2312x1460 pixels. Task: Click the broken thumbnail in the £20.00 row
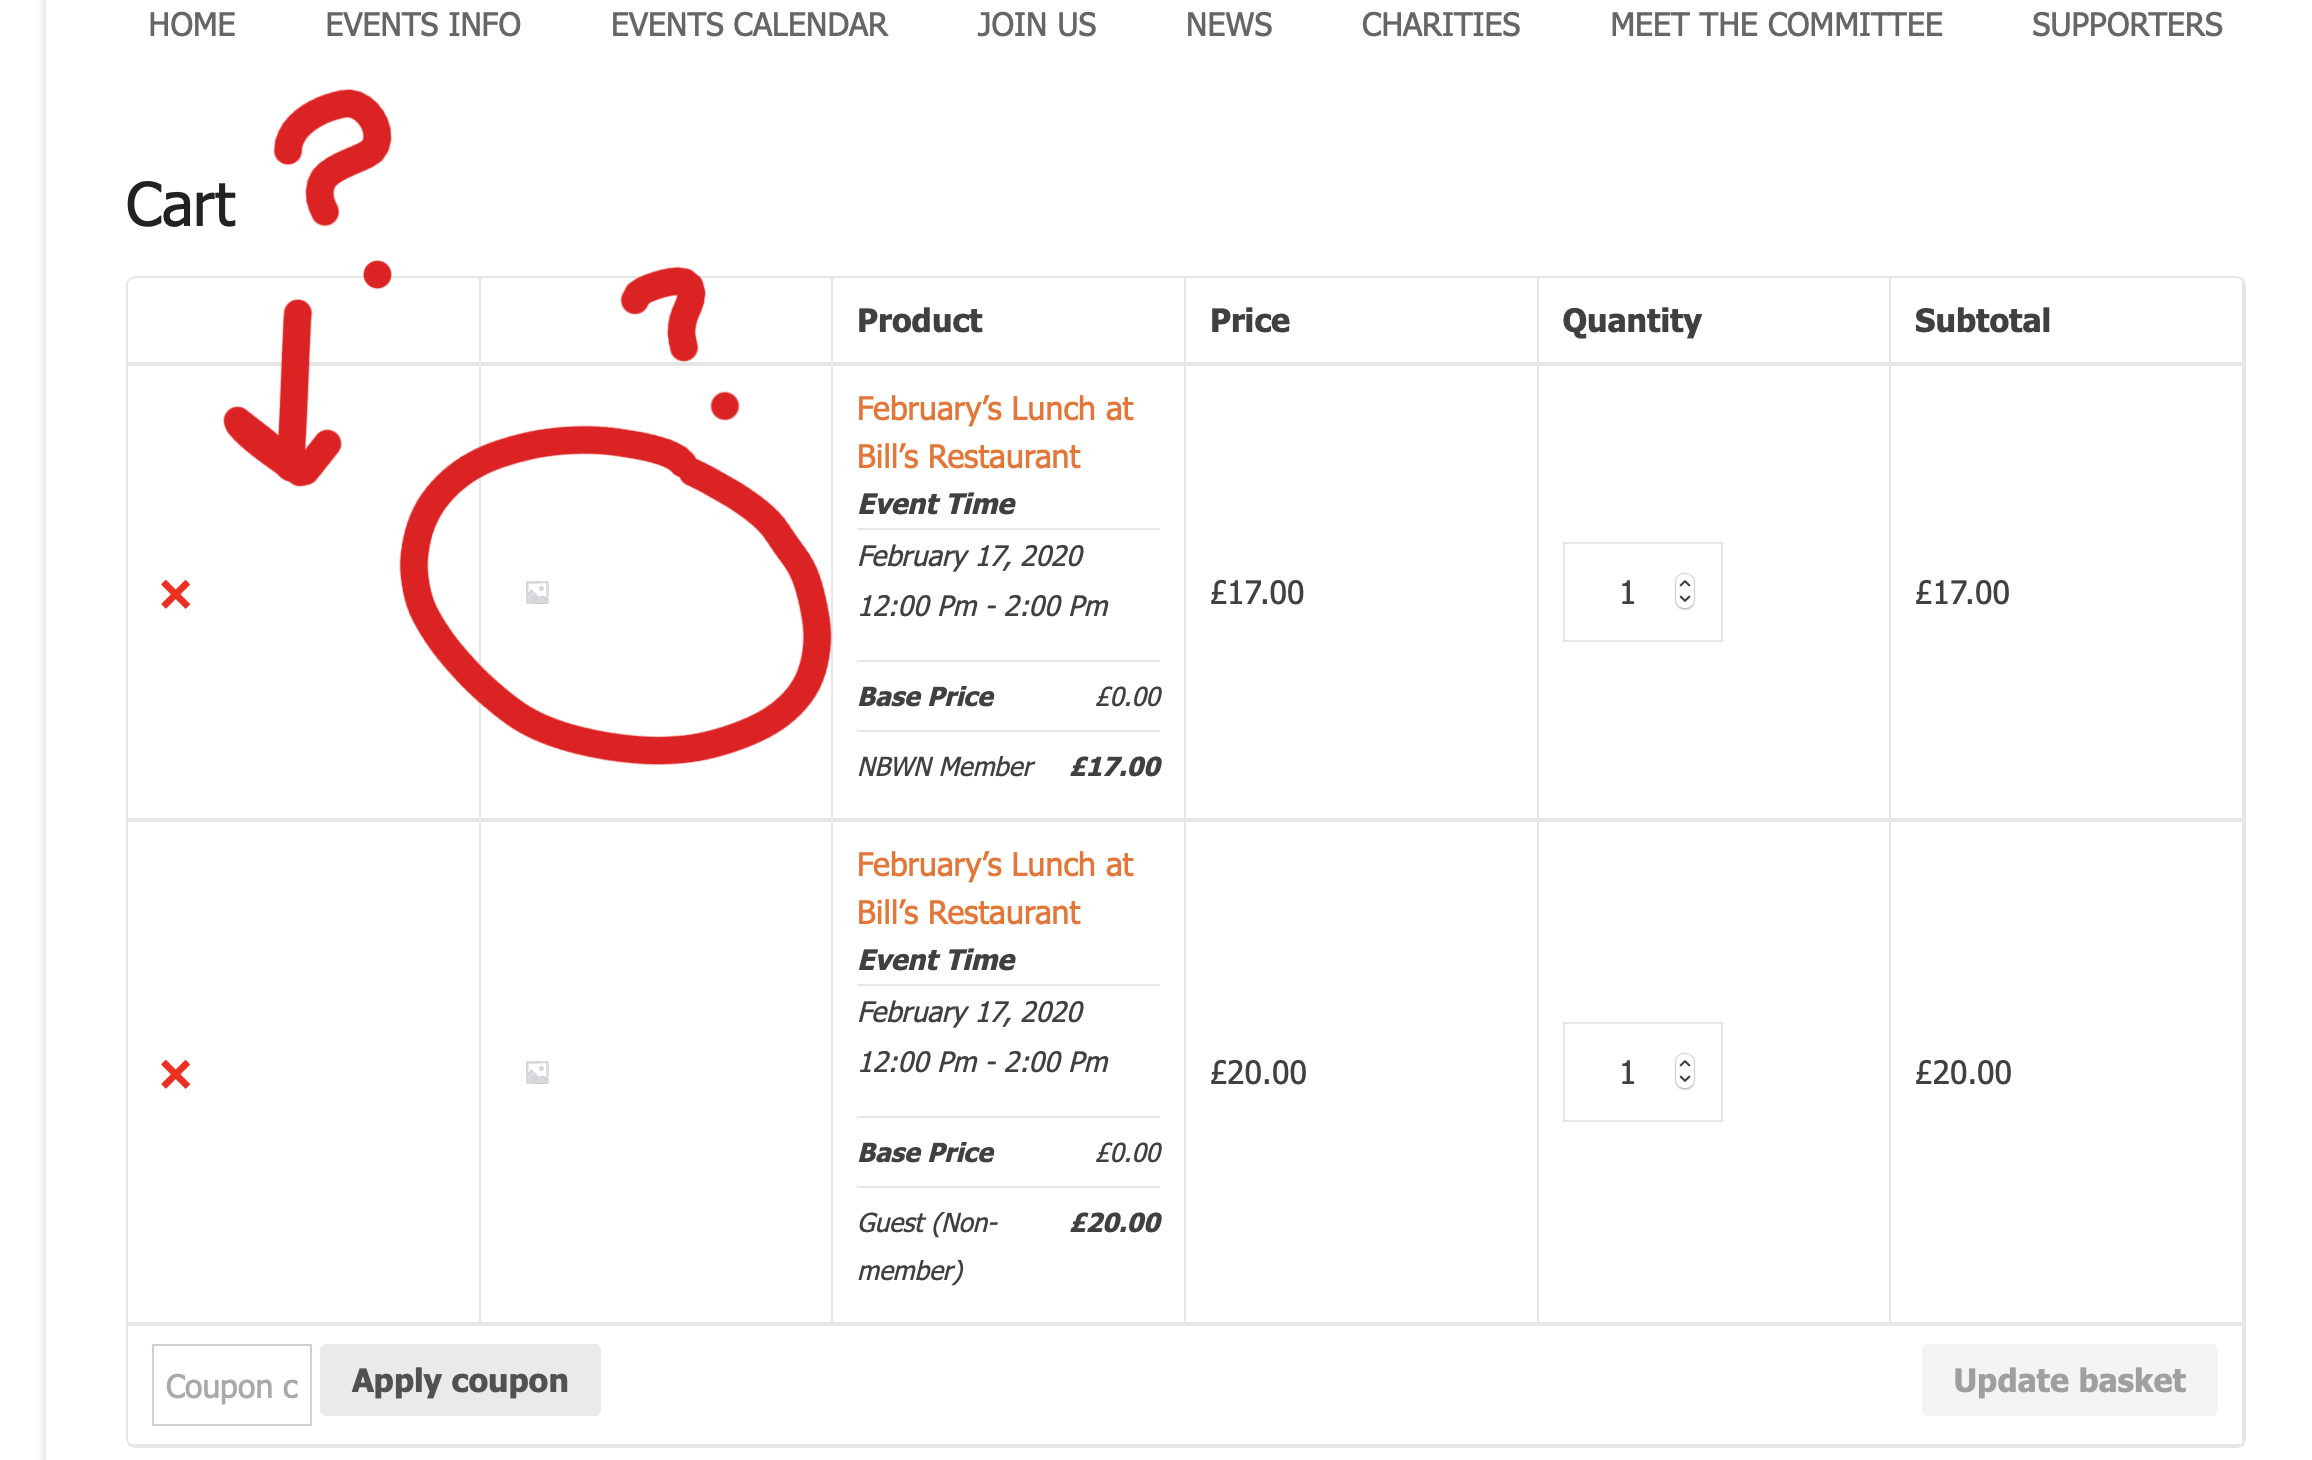(537, 1073)
